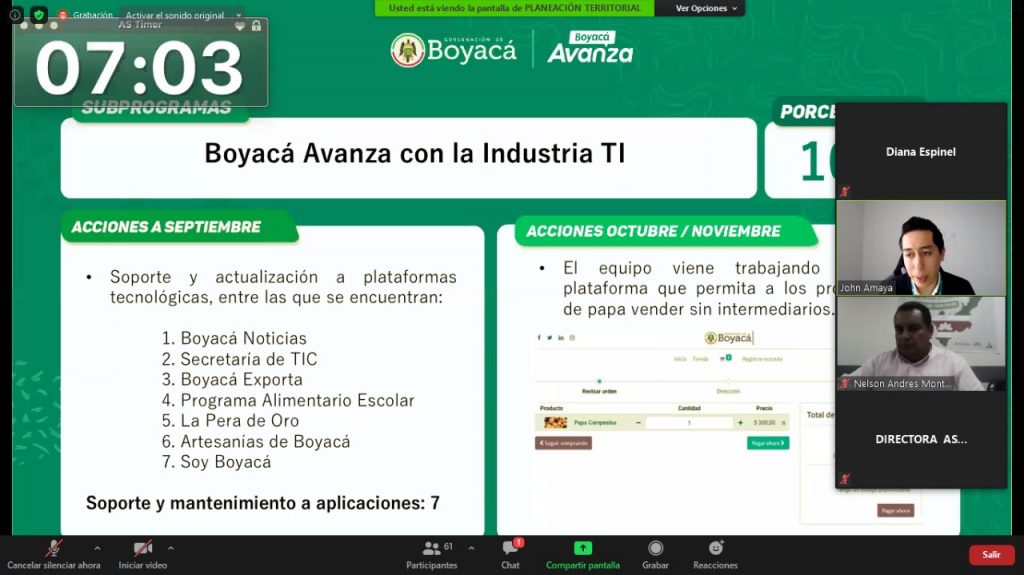Viewport: 1024px width, 575px height.
Task: Click the mockup Boyacá logo
Action: coord(729,338)
